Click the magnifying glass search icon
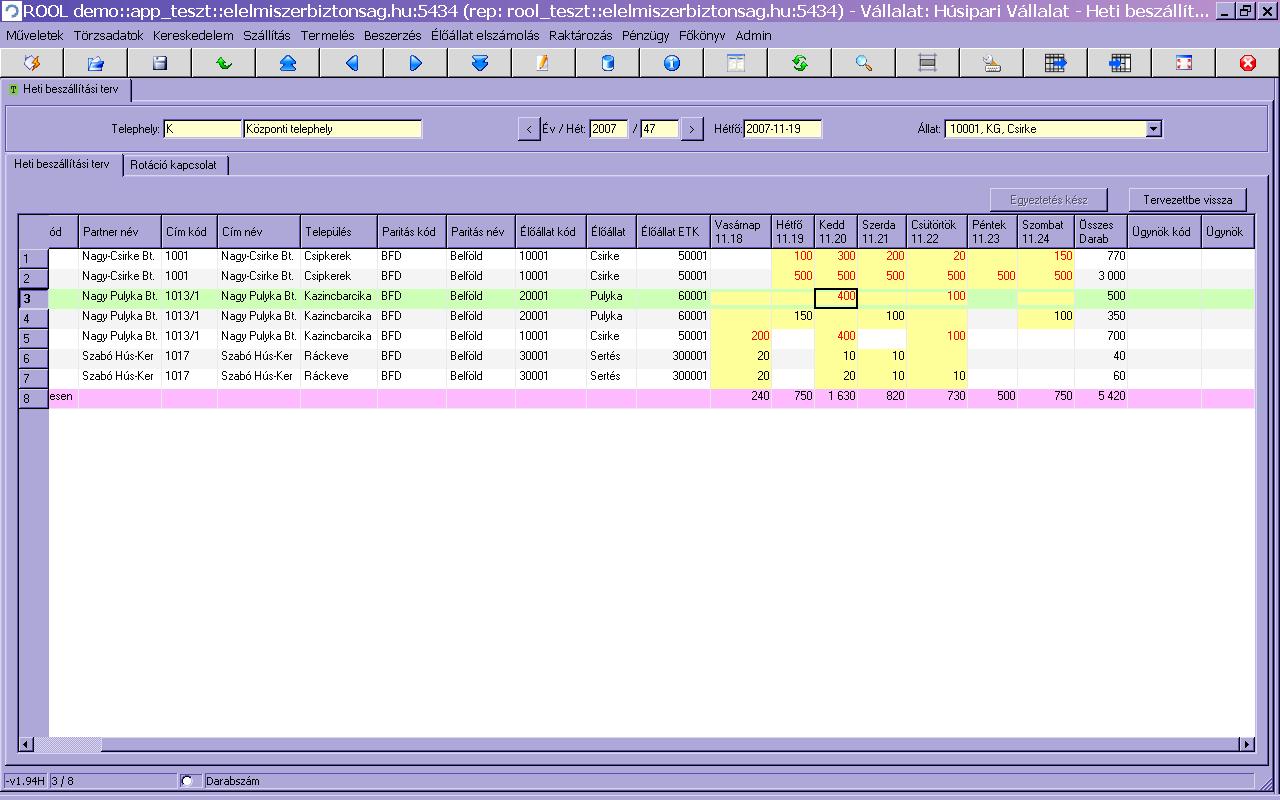This screenshot has width=1280, height=800. click(864, 63)
